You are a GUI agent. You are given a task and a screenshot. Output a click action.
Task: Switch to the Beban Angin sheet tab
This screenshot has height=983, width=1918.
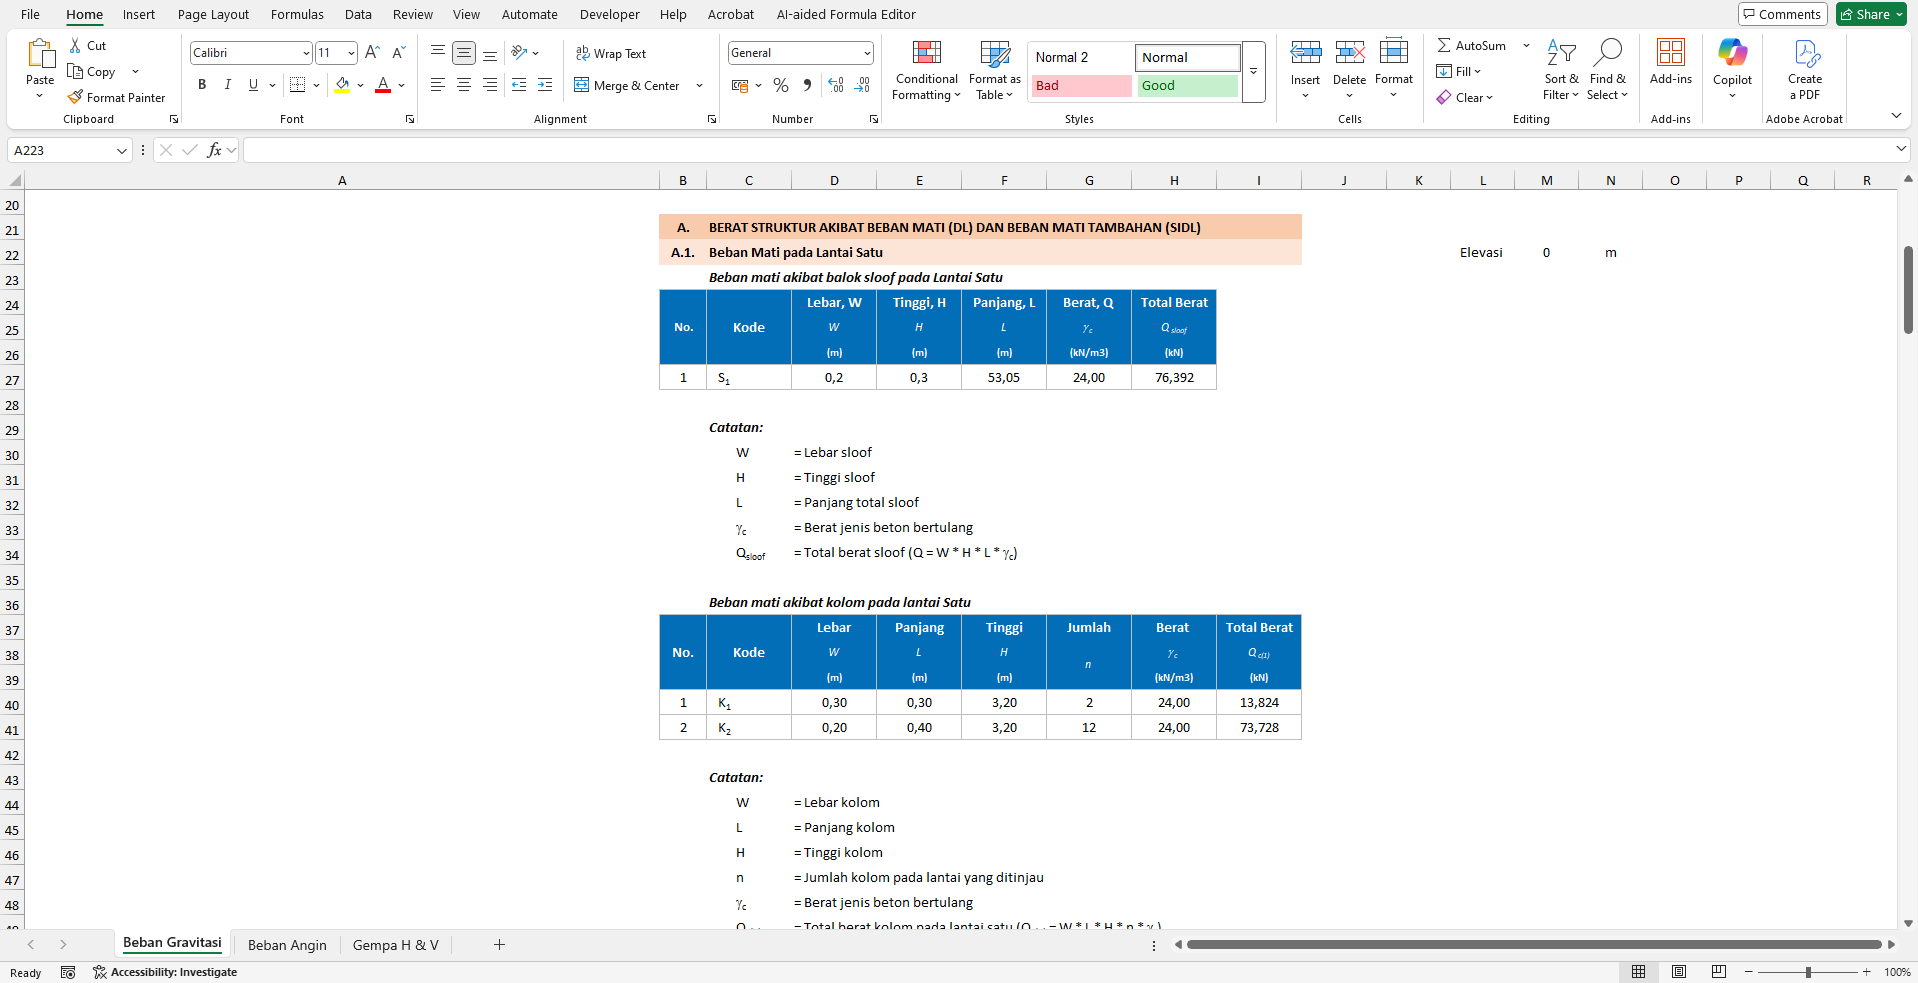[287, 945]
